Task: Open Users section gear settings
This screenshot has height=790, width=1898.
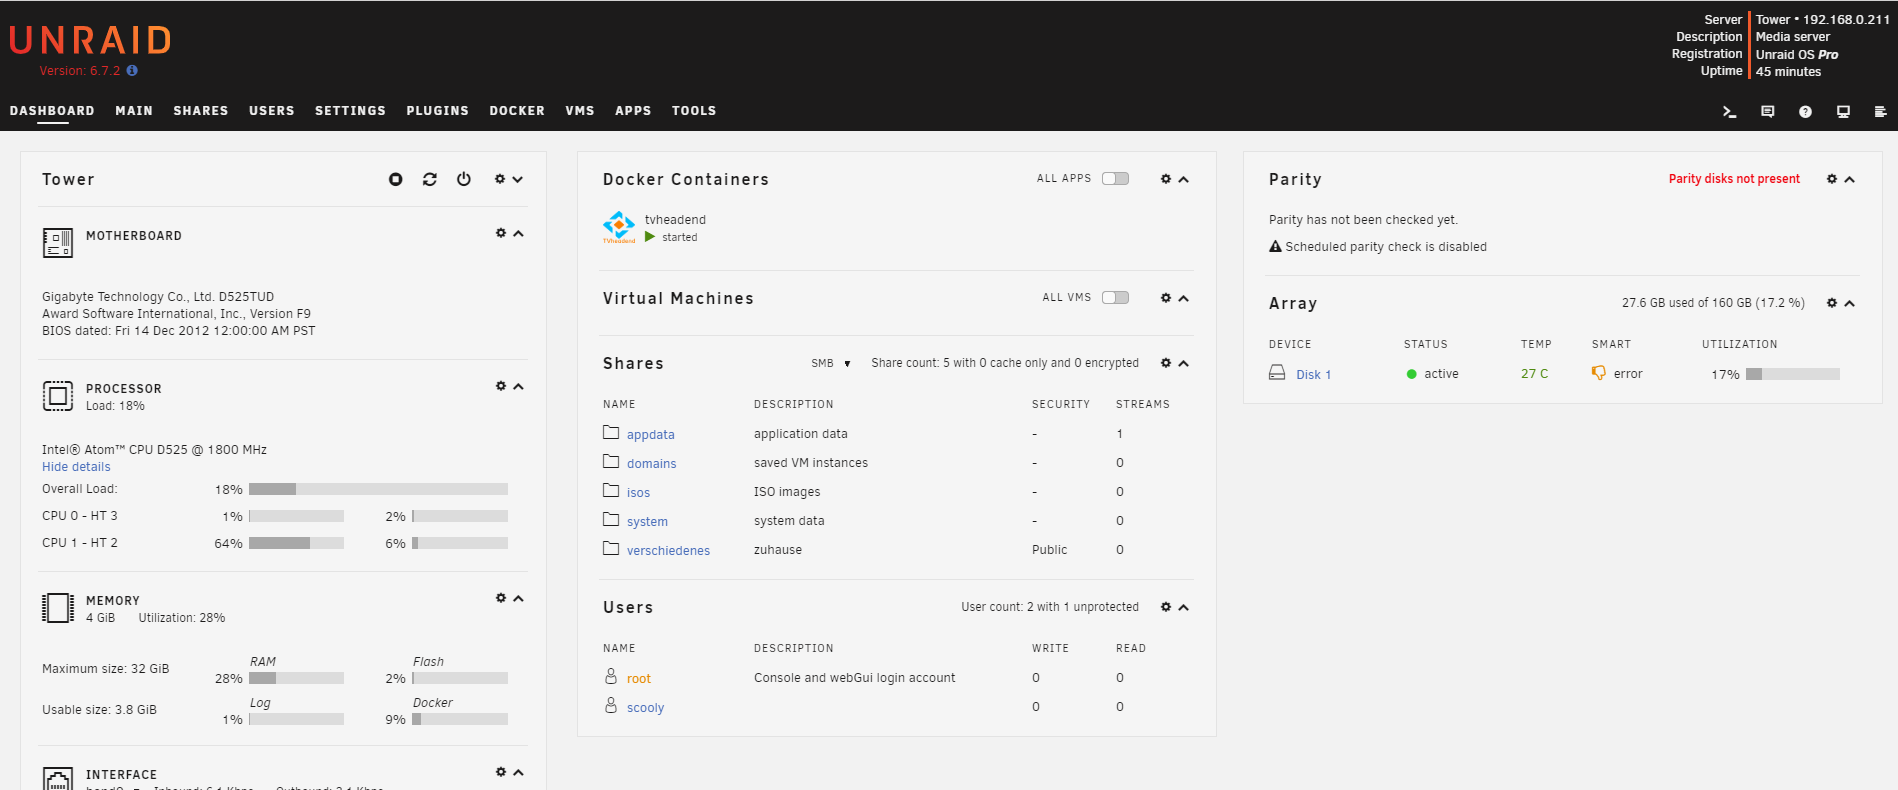Action: [1166, 607]
